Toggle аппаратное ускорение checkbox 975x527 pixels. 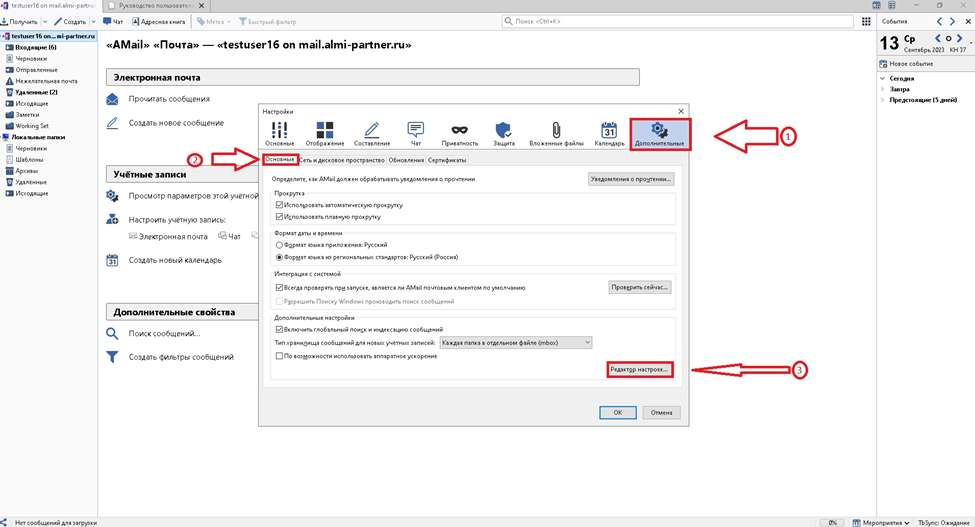click(x=279, y=356)
